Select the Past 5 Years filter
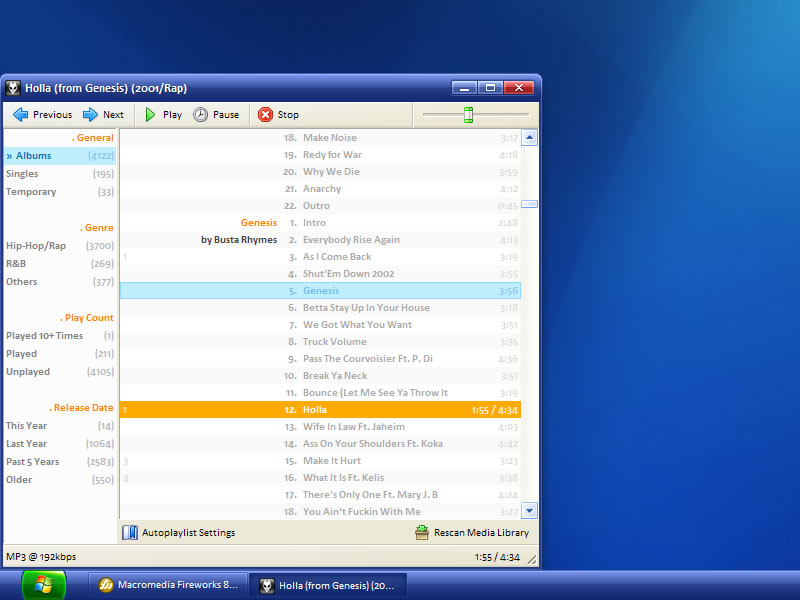 (33, 462)
